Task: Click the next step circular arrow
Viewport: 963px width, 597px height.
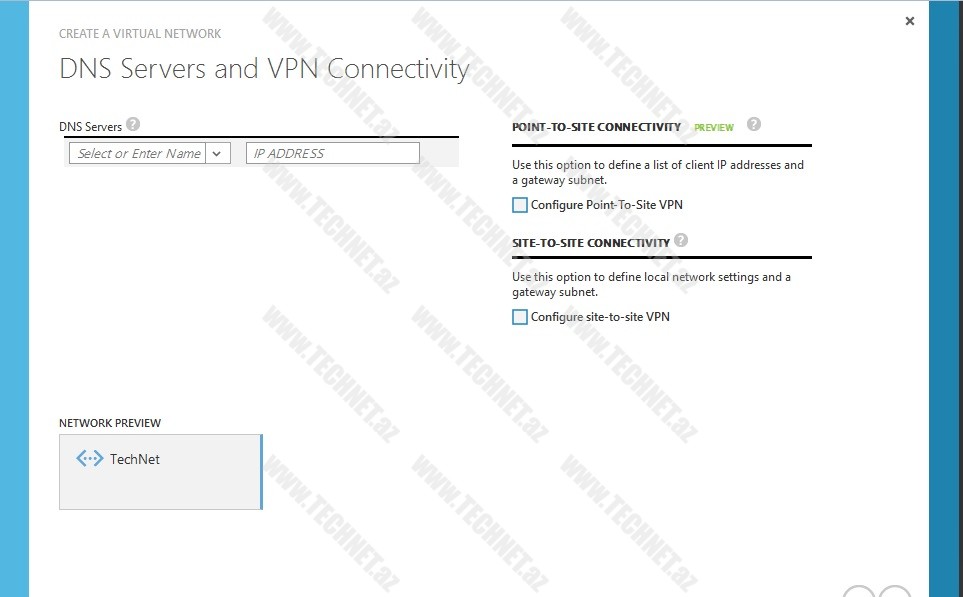Action: click(896, 593)
